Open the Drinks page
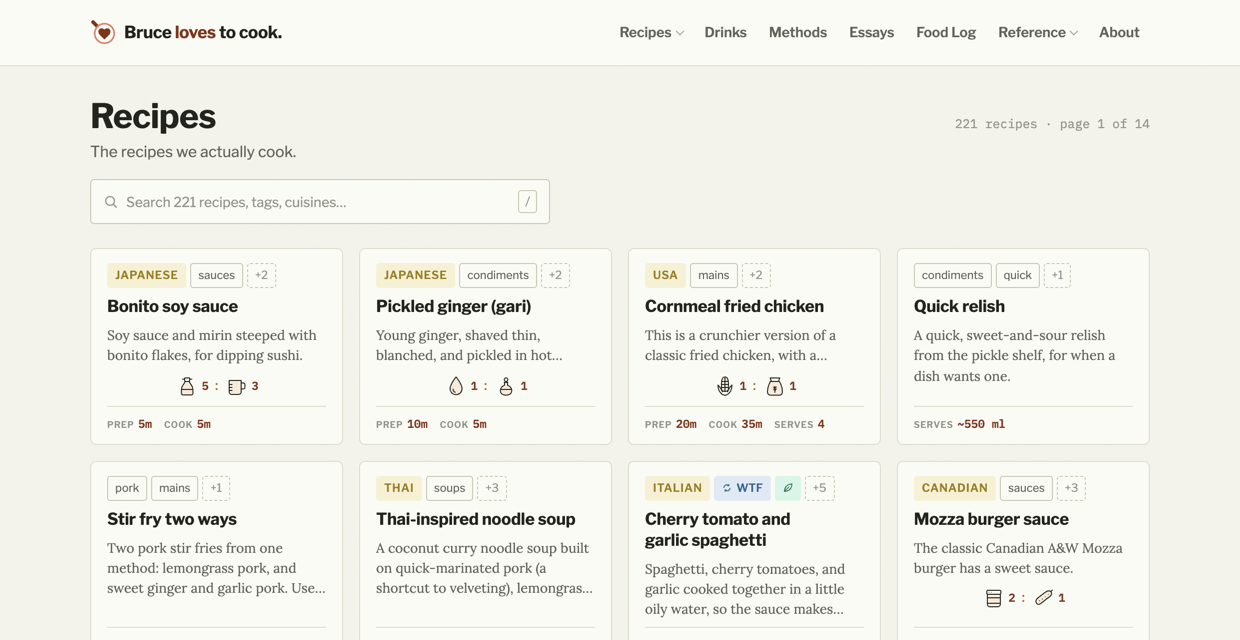The width and height of the screenshot is (1240, 640). (725, 32)
